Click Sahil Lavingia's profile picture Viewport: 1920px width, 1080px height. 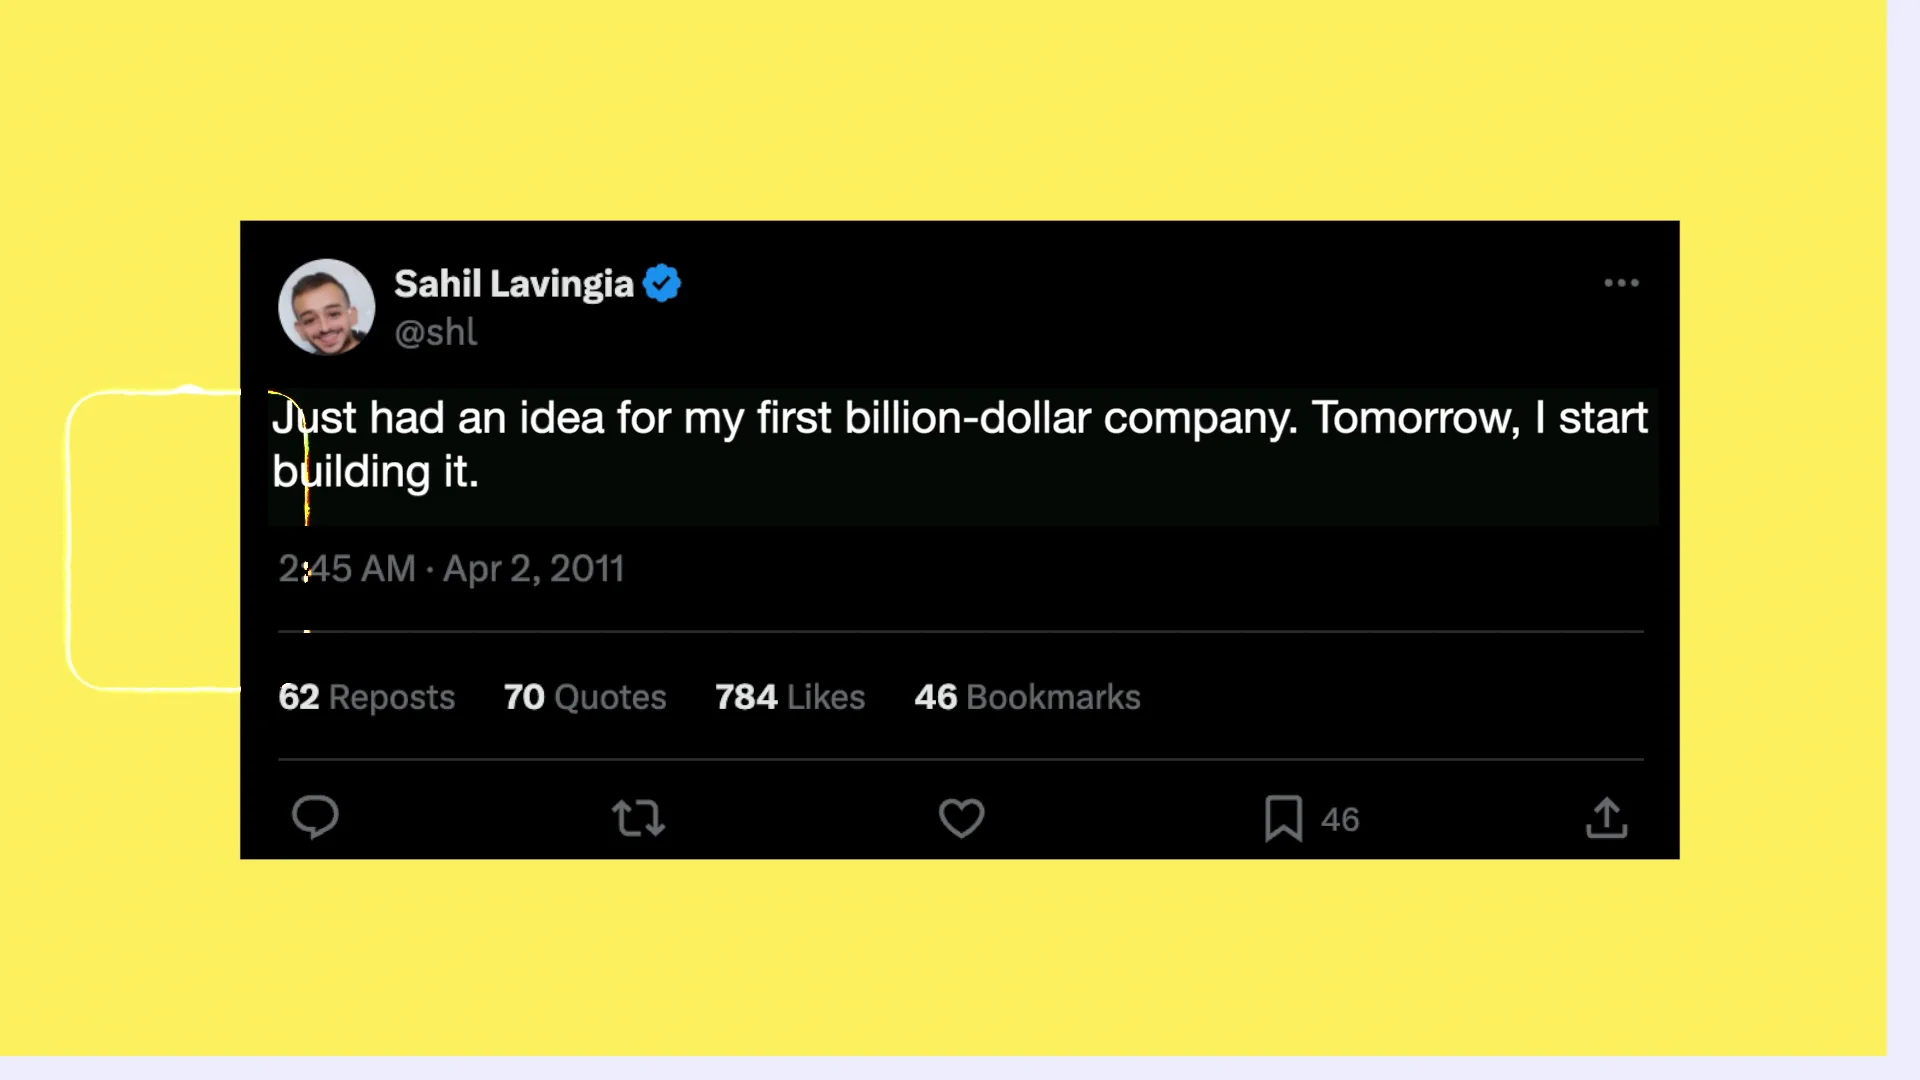(x=326, y=307)
